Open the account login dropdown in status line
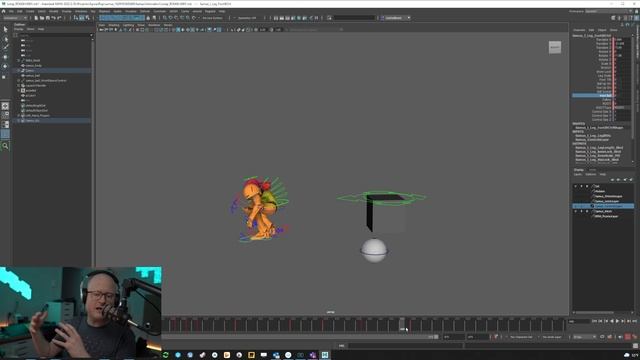The height and width of the screenshot is (360, 640). tap(395, 18)
